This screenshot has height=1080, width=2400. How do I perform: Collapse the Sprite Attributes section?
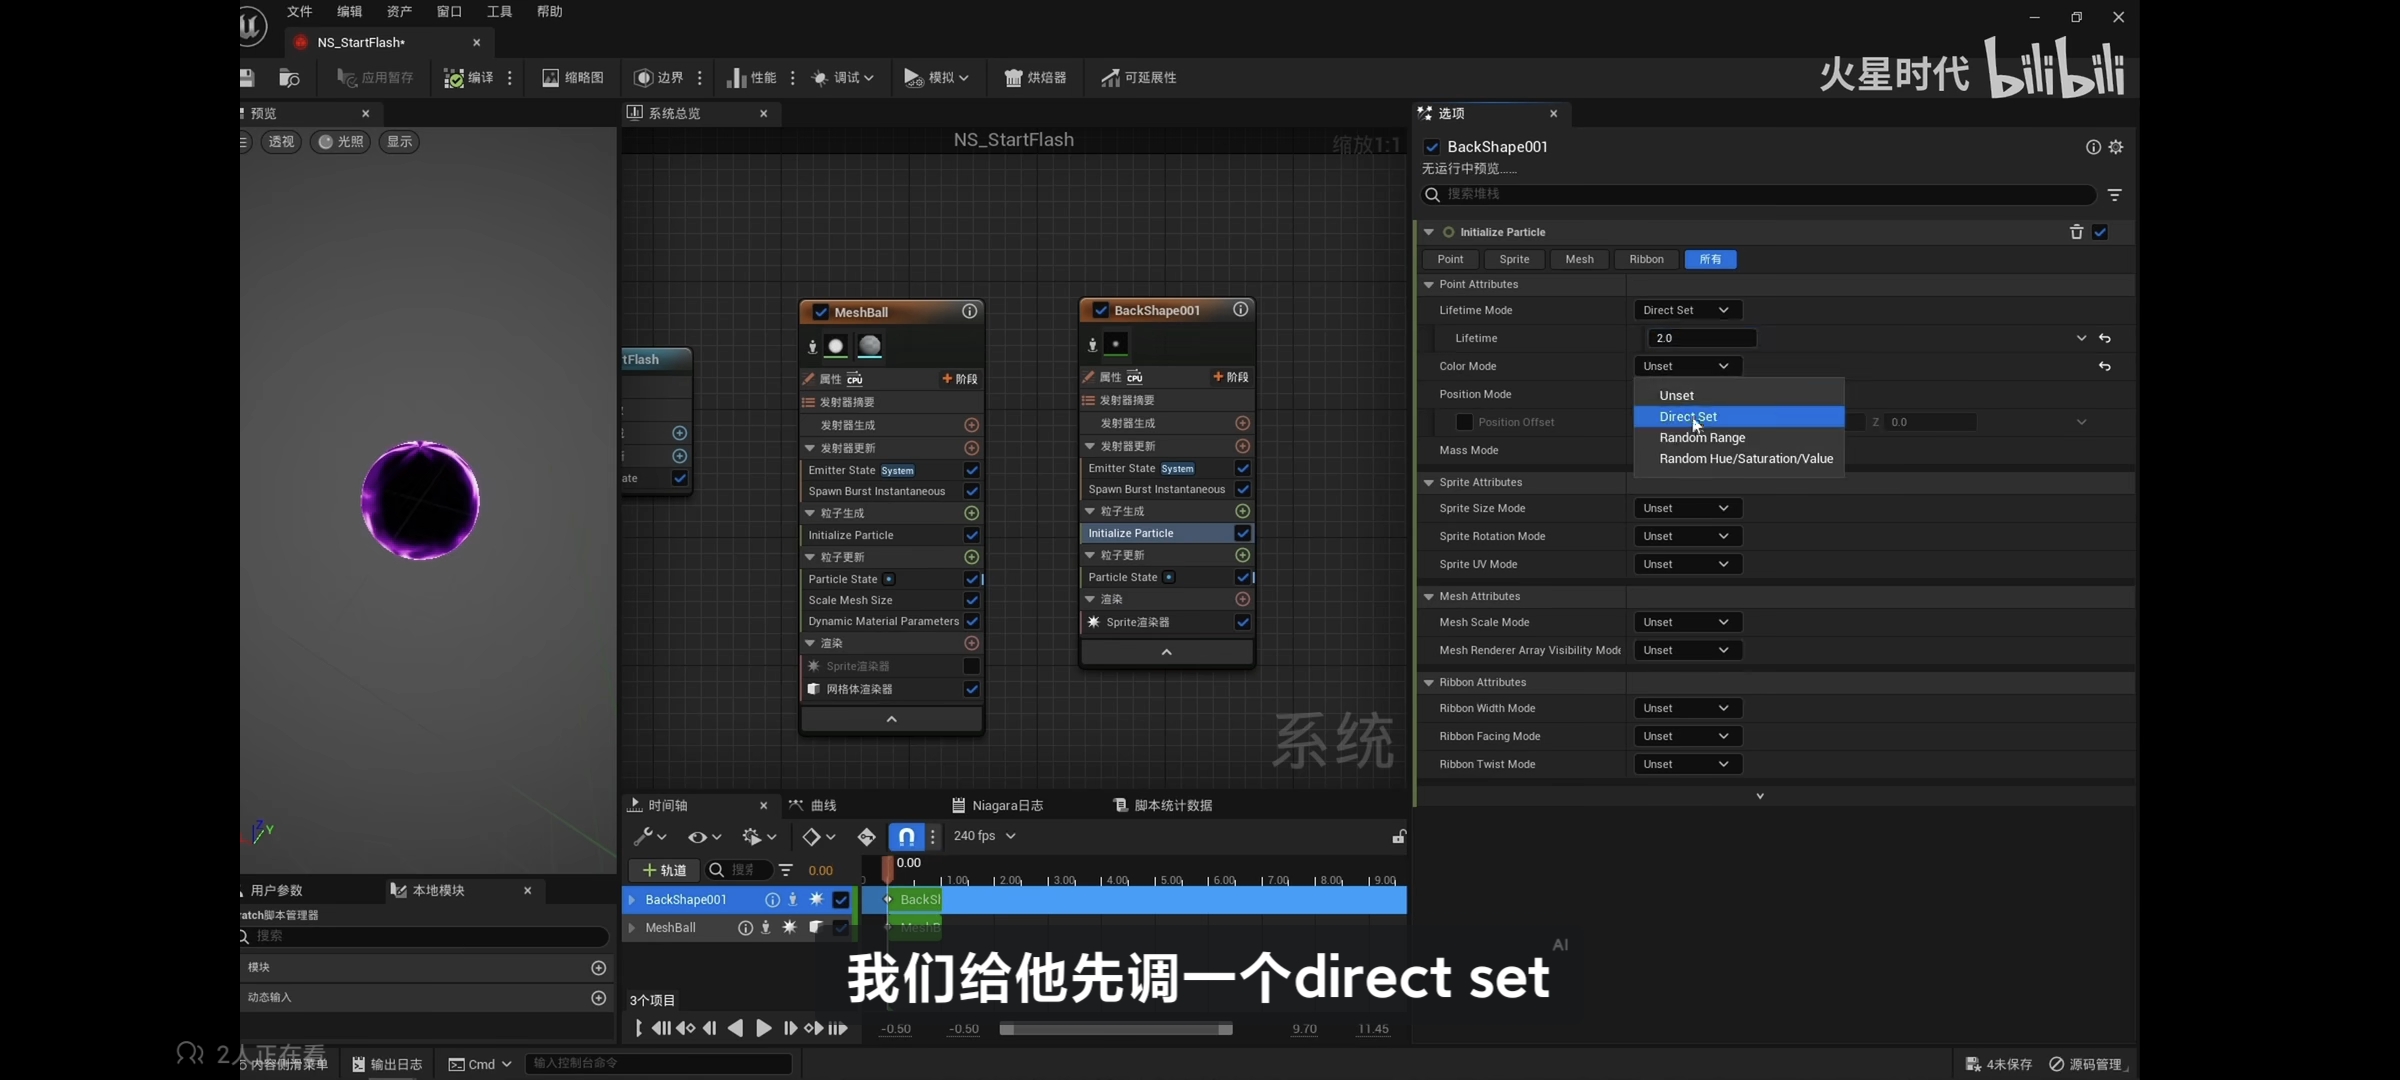[x=1429, y=482]
